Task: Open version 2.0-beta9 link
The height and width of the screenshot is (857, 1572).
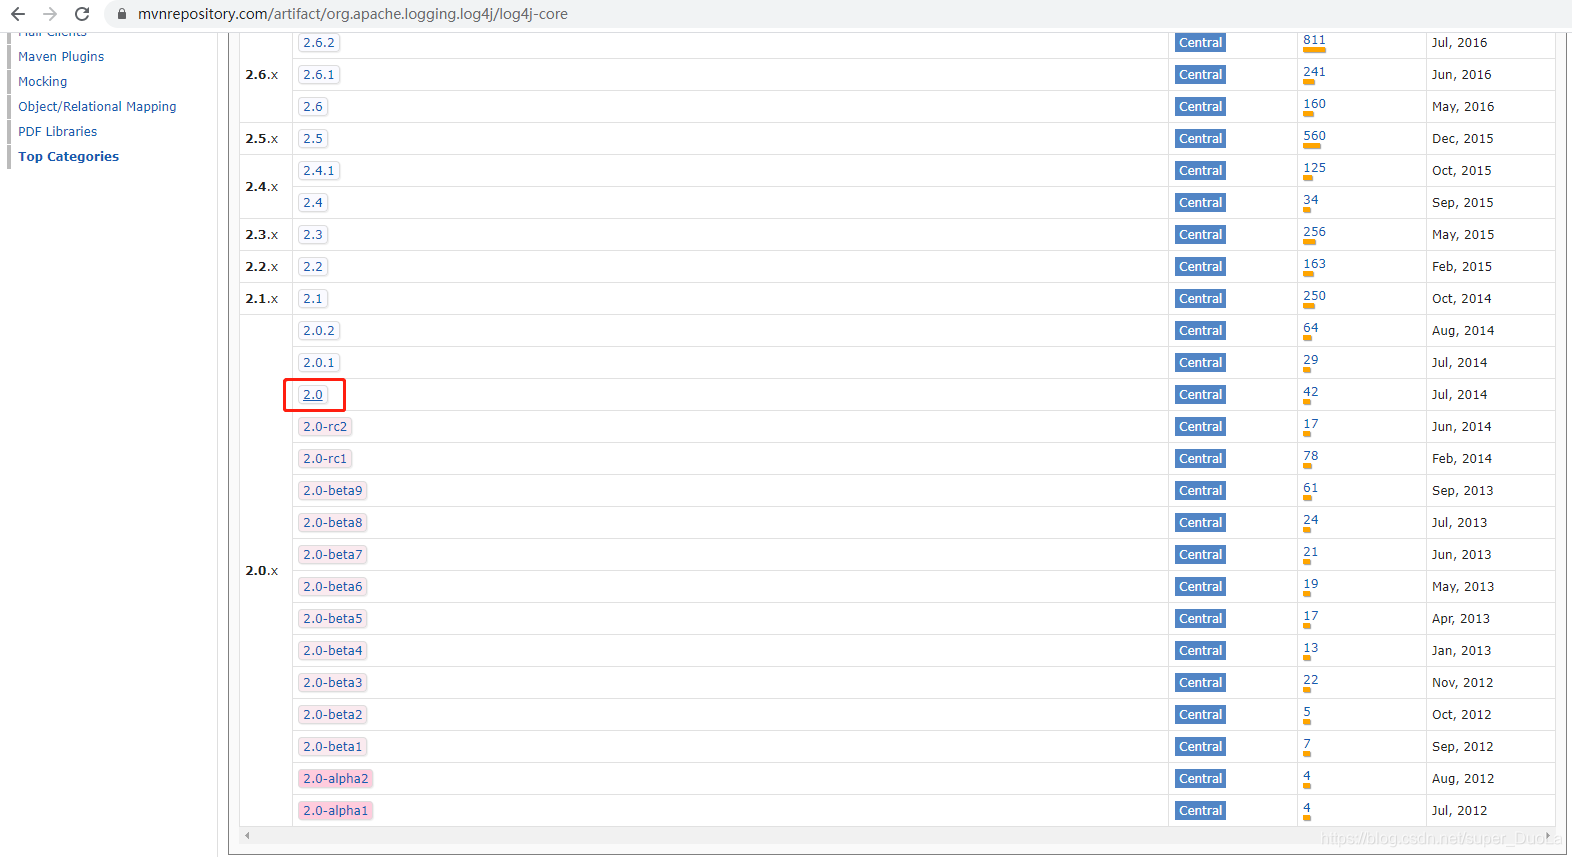Action: (333, 491)
